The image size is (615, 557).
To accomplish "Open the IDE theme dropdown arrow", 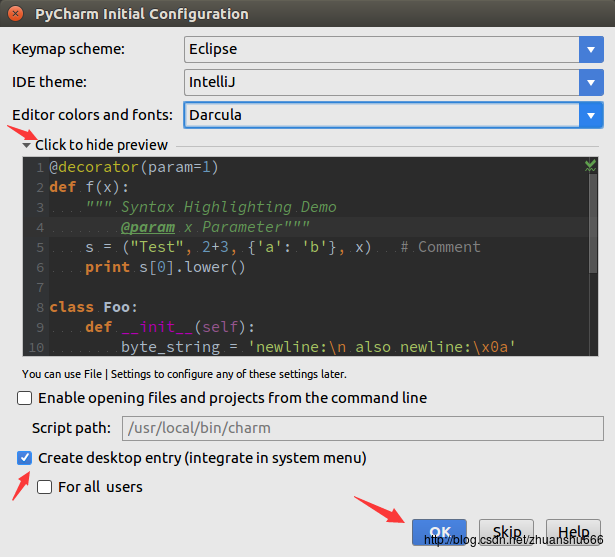I will point(590,82).
